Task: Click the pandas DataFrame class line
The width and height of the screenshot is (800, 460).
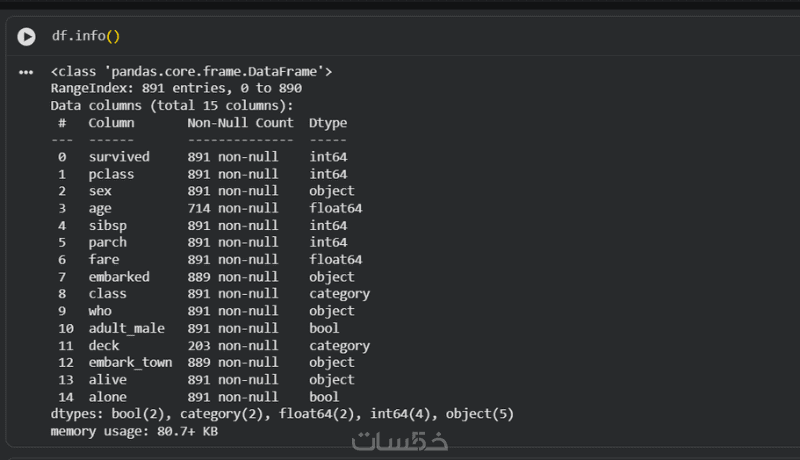Action: pyautogui.click(x=191, y=72)
